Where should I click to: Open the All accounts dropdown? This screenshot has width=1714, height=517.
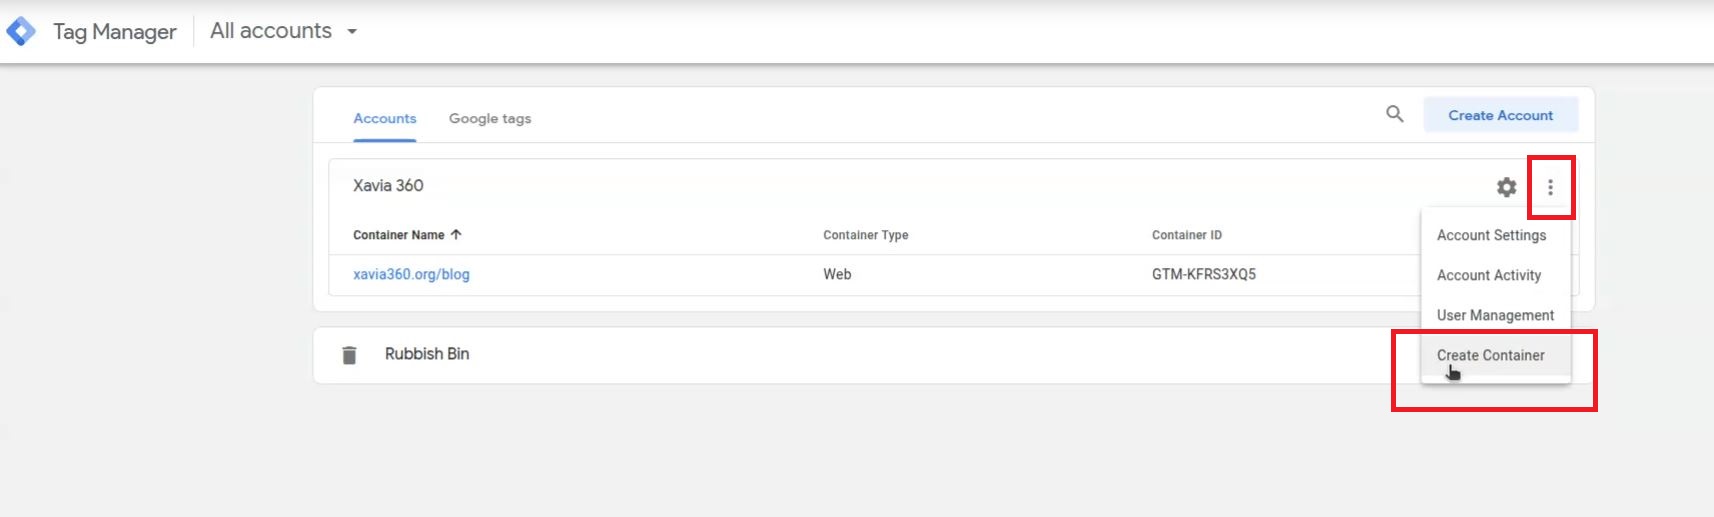[283, 31]
